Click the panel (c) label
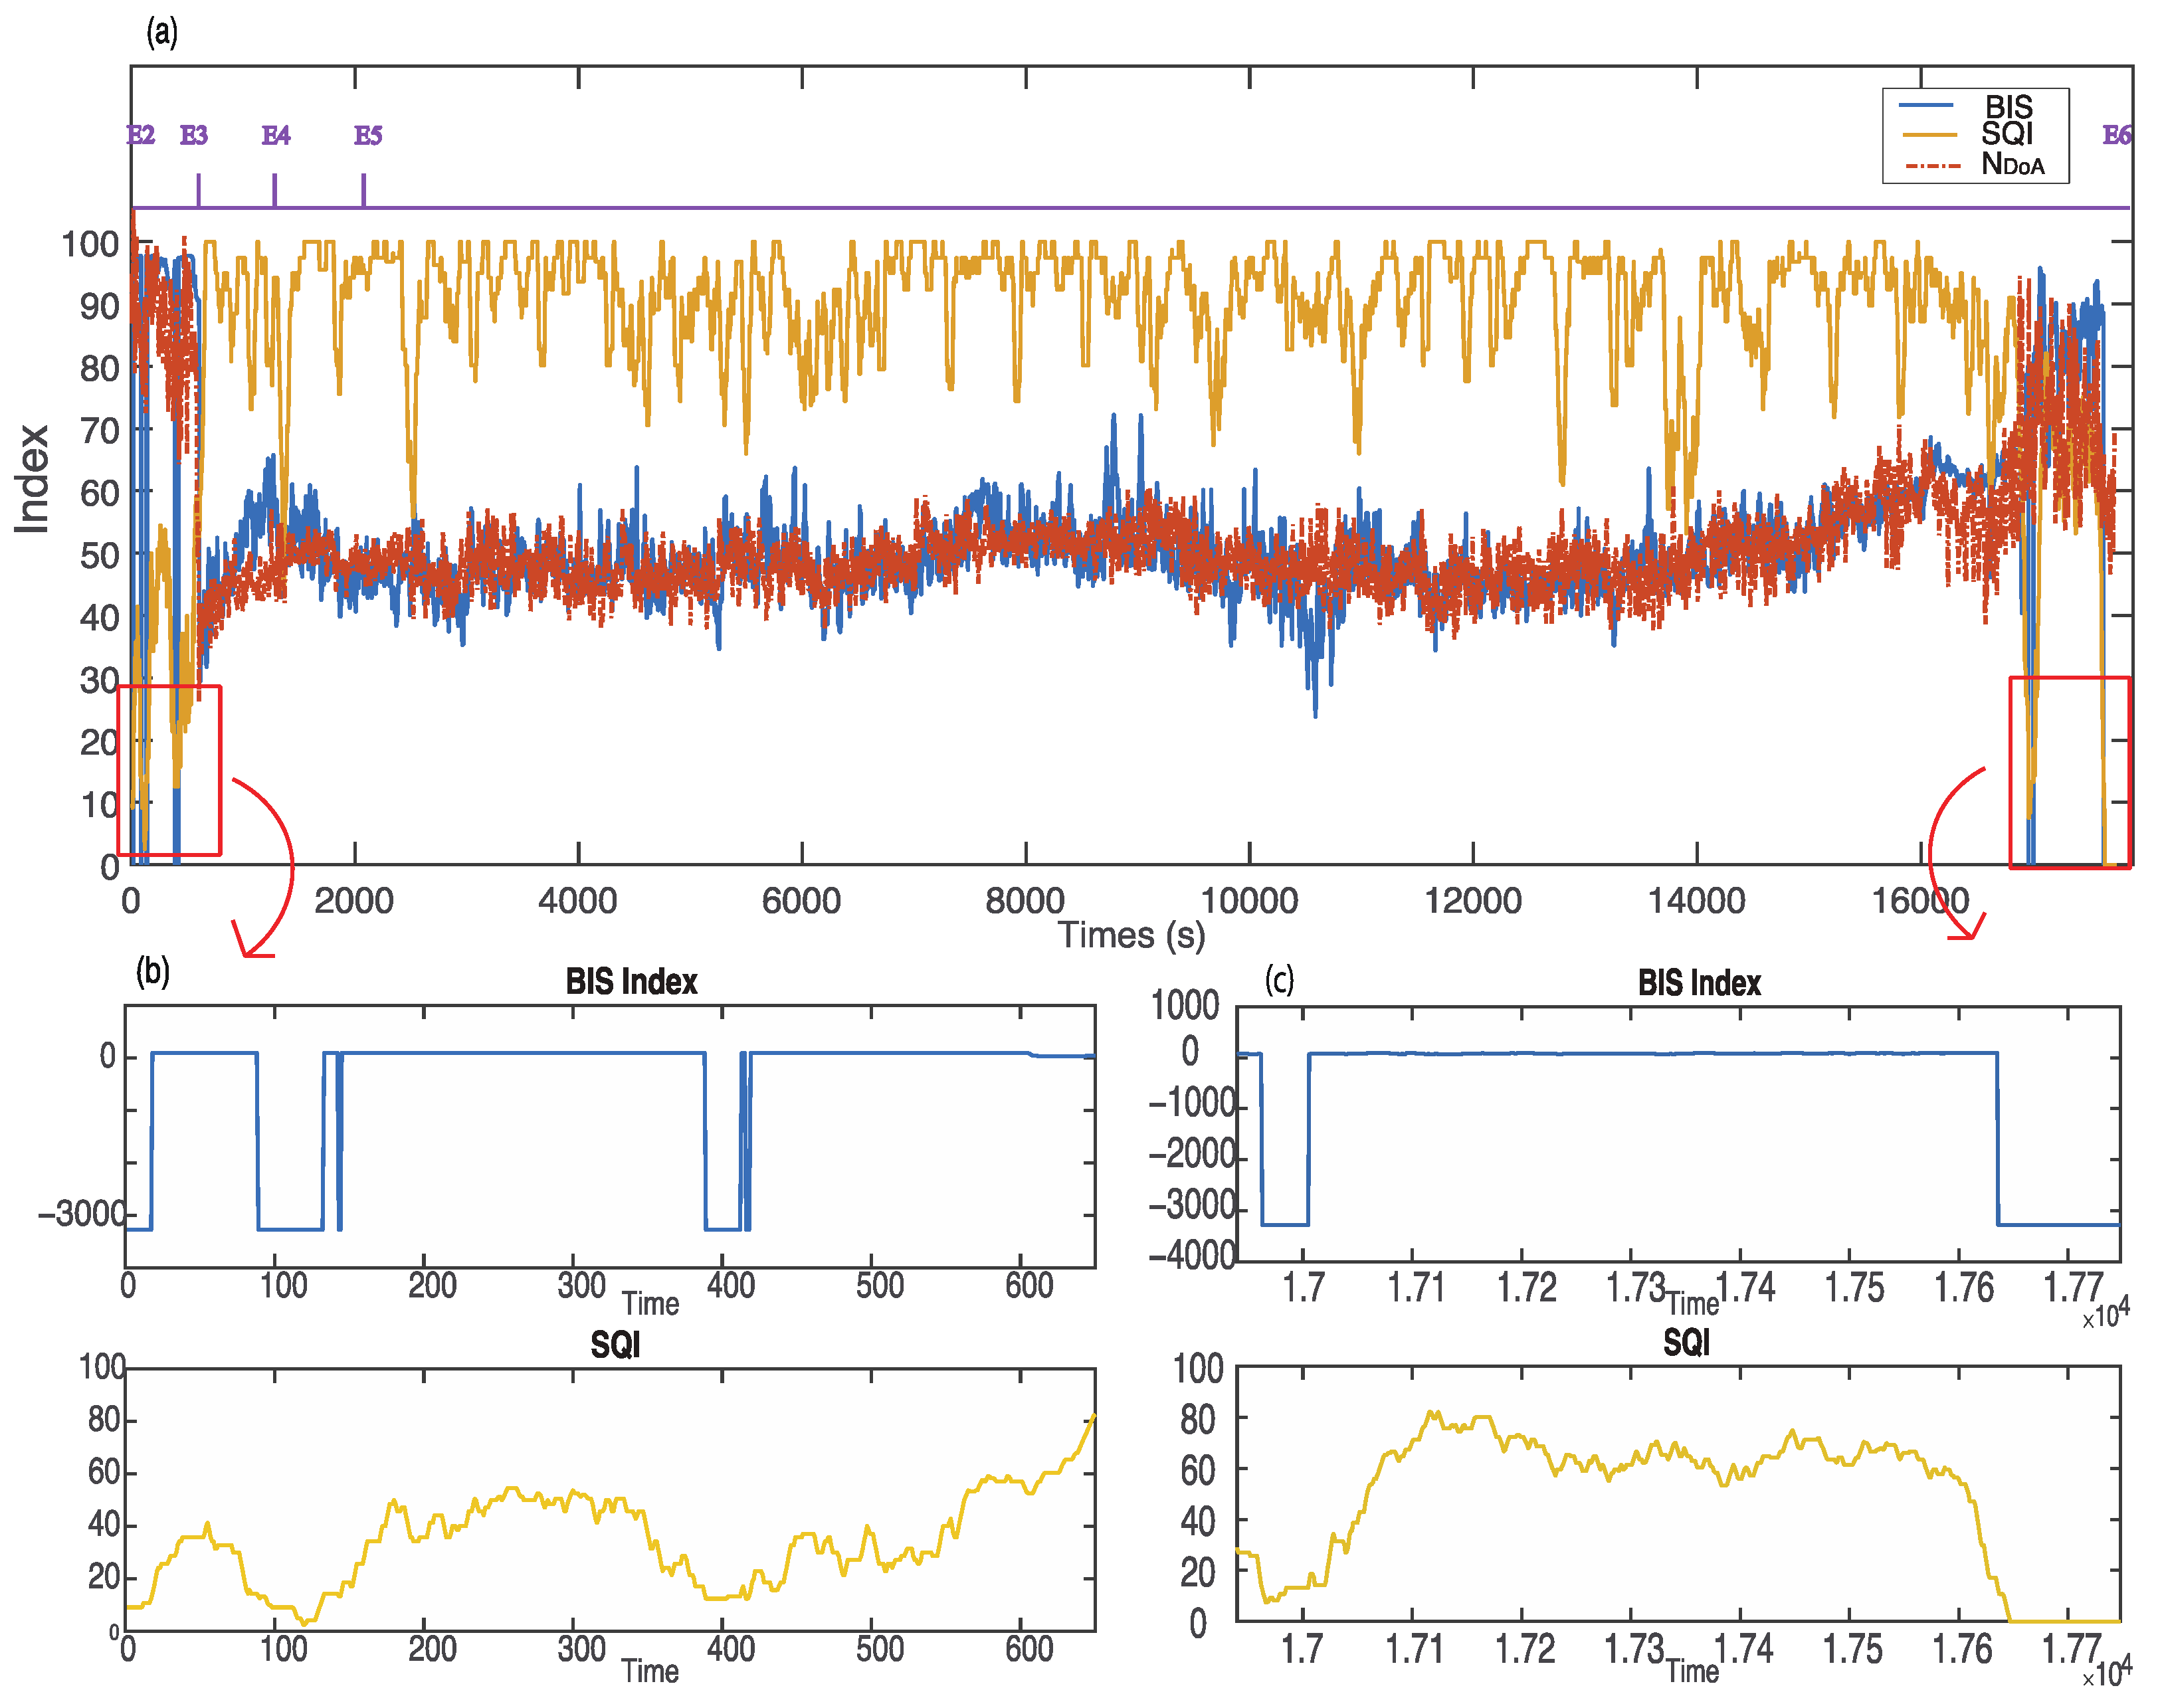This screenshot has width=2160, height=1708. click(x=1279, y=979)
